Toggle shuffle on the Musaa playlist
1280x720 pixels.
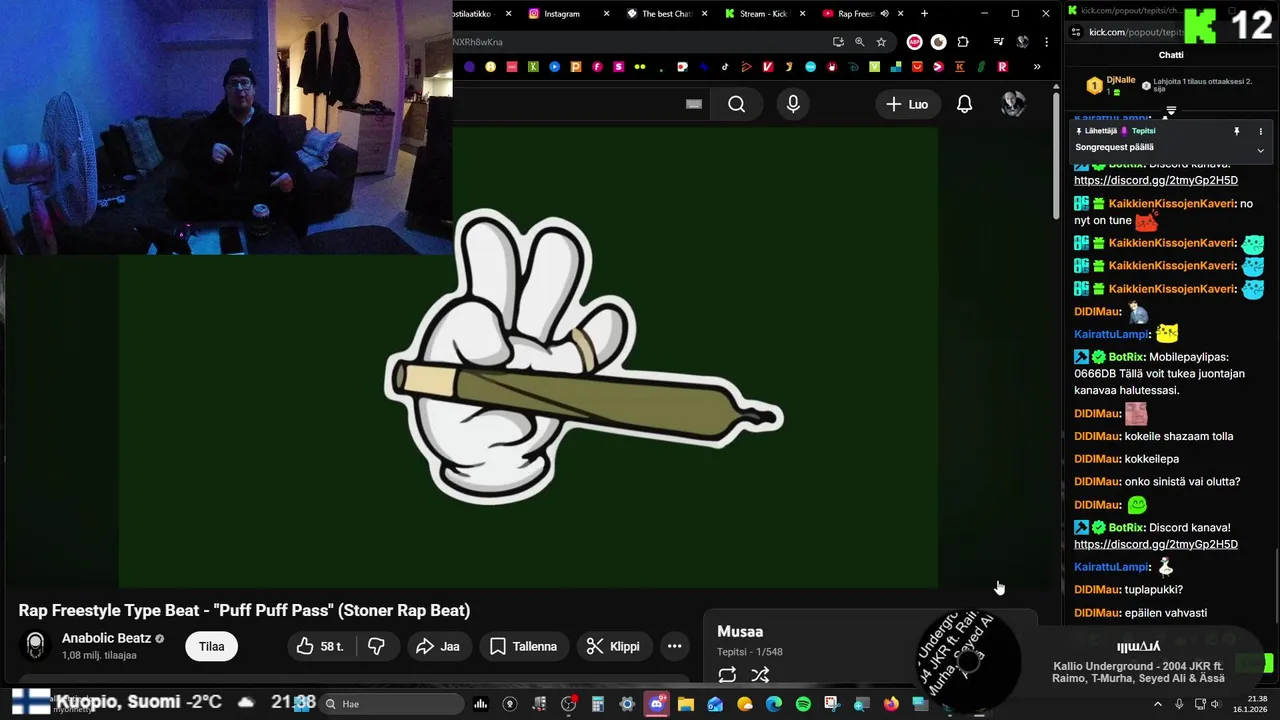(x=760, y=675)
